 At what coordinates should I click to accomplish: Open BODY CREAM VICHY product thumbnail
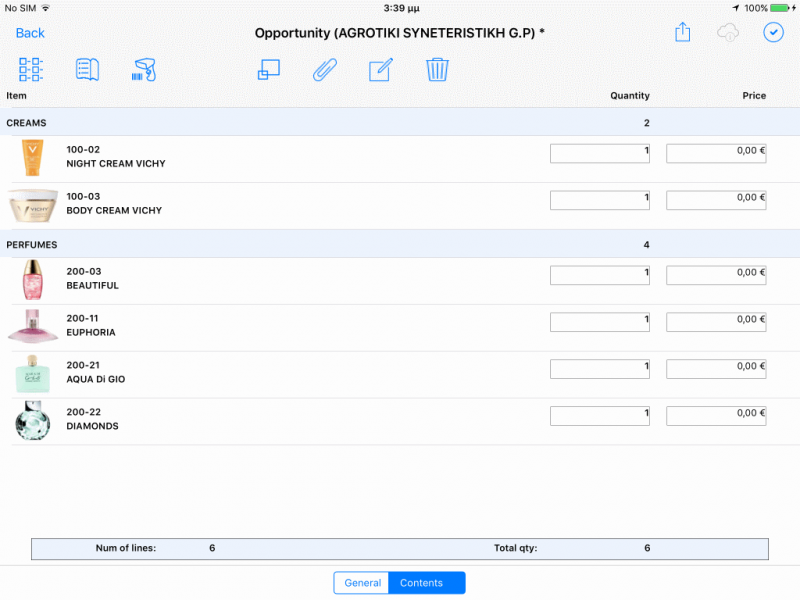[x=33, y=205]
